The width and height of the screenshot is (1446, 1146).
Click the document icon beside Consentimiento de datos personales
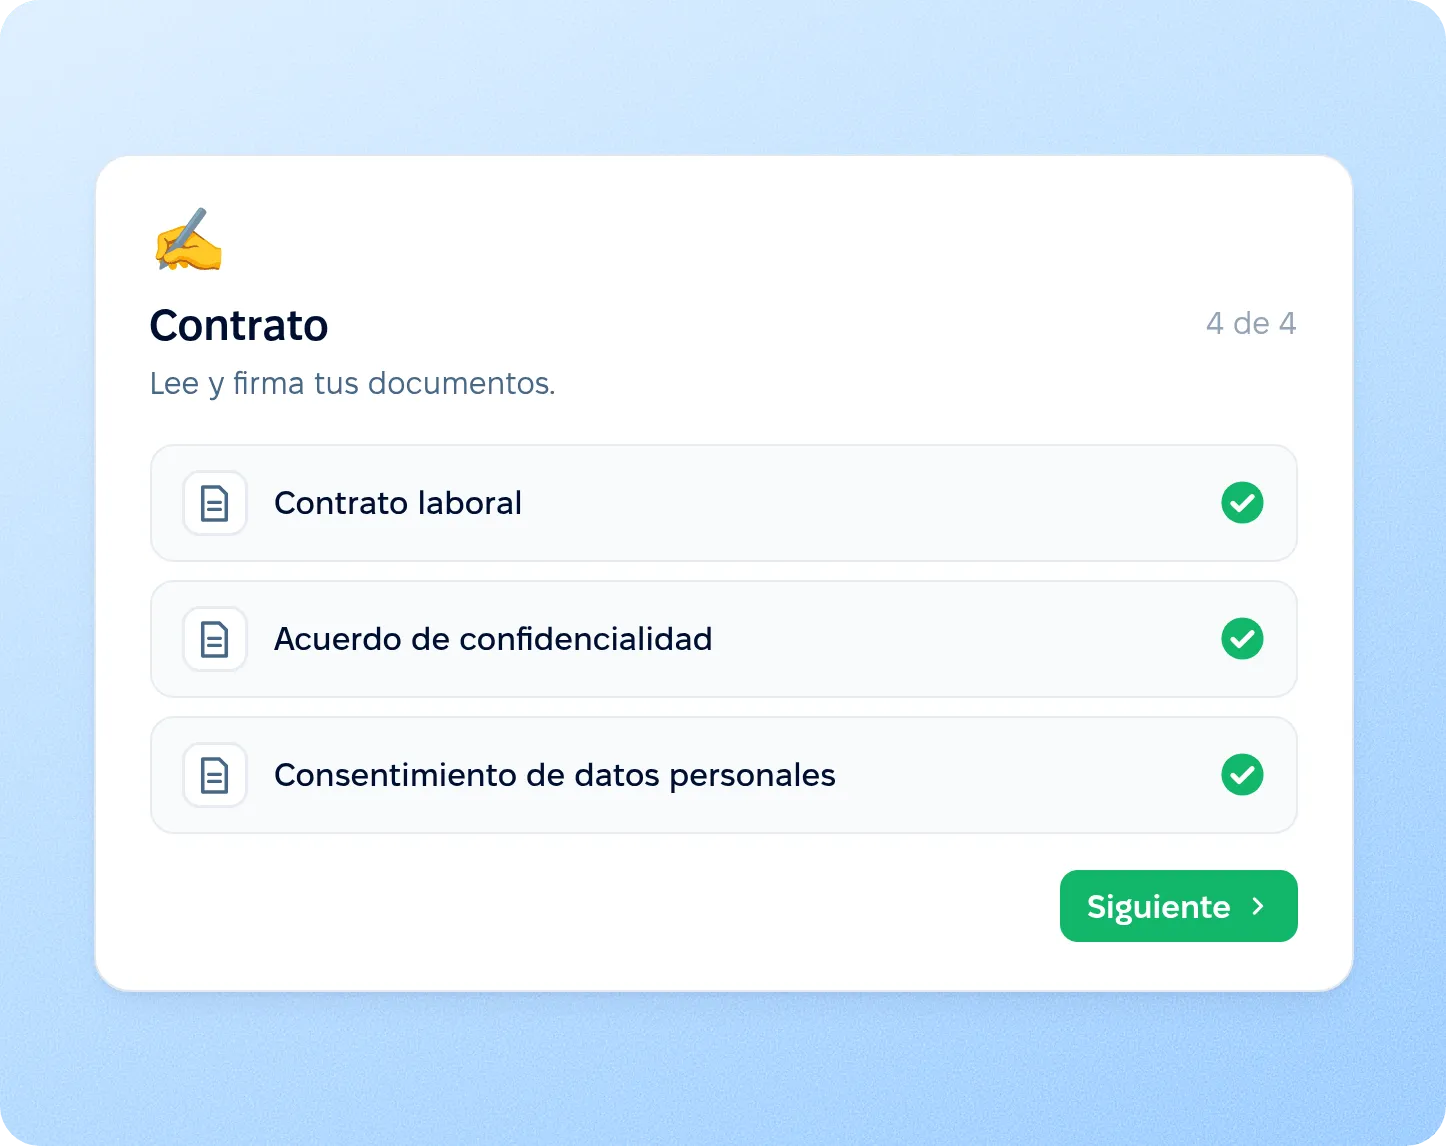pos(215,775)
